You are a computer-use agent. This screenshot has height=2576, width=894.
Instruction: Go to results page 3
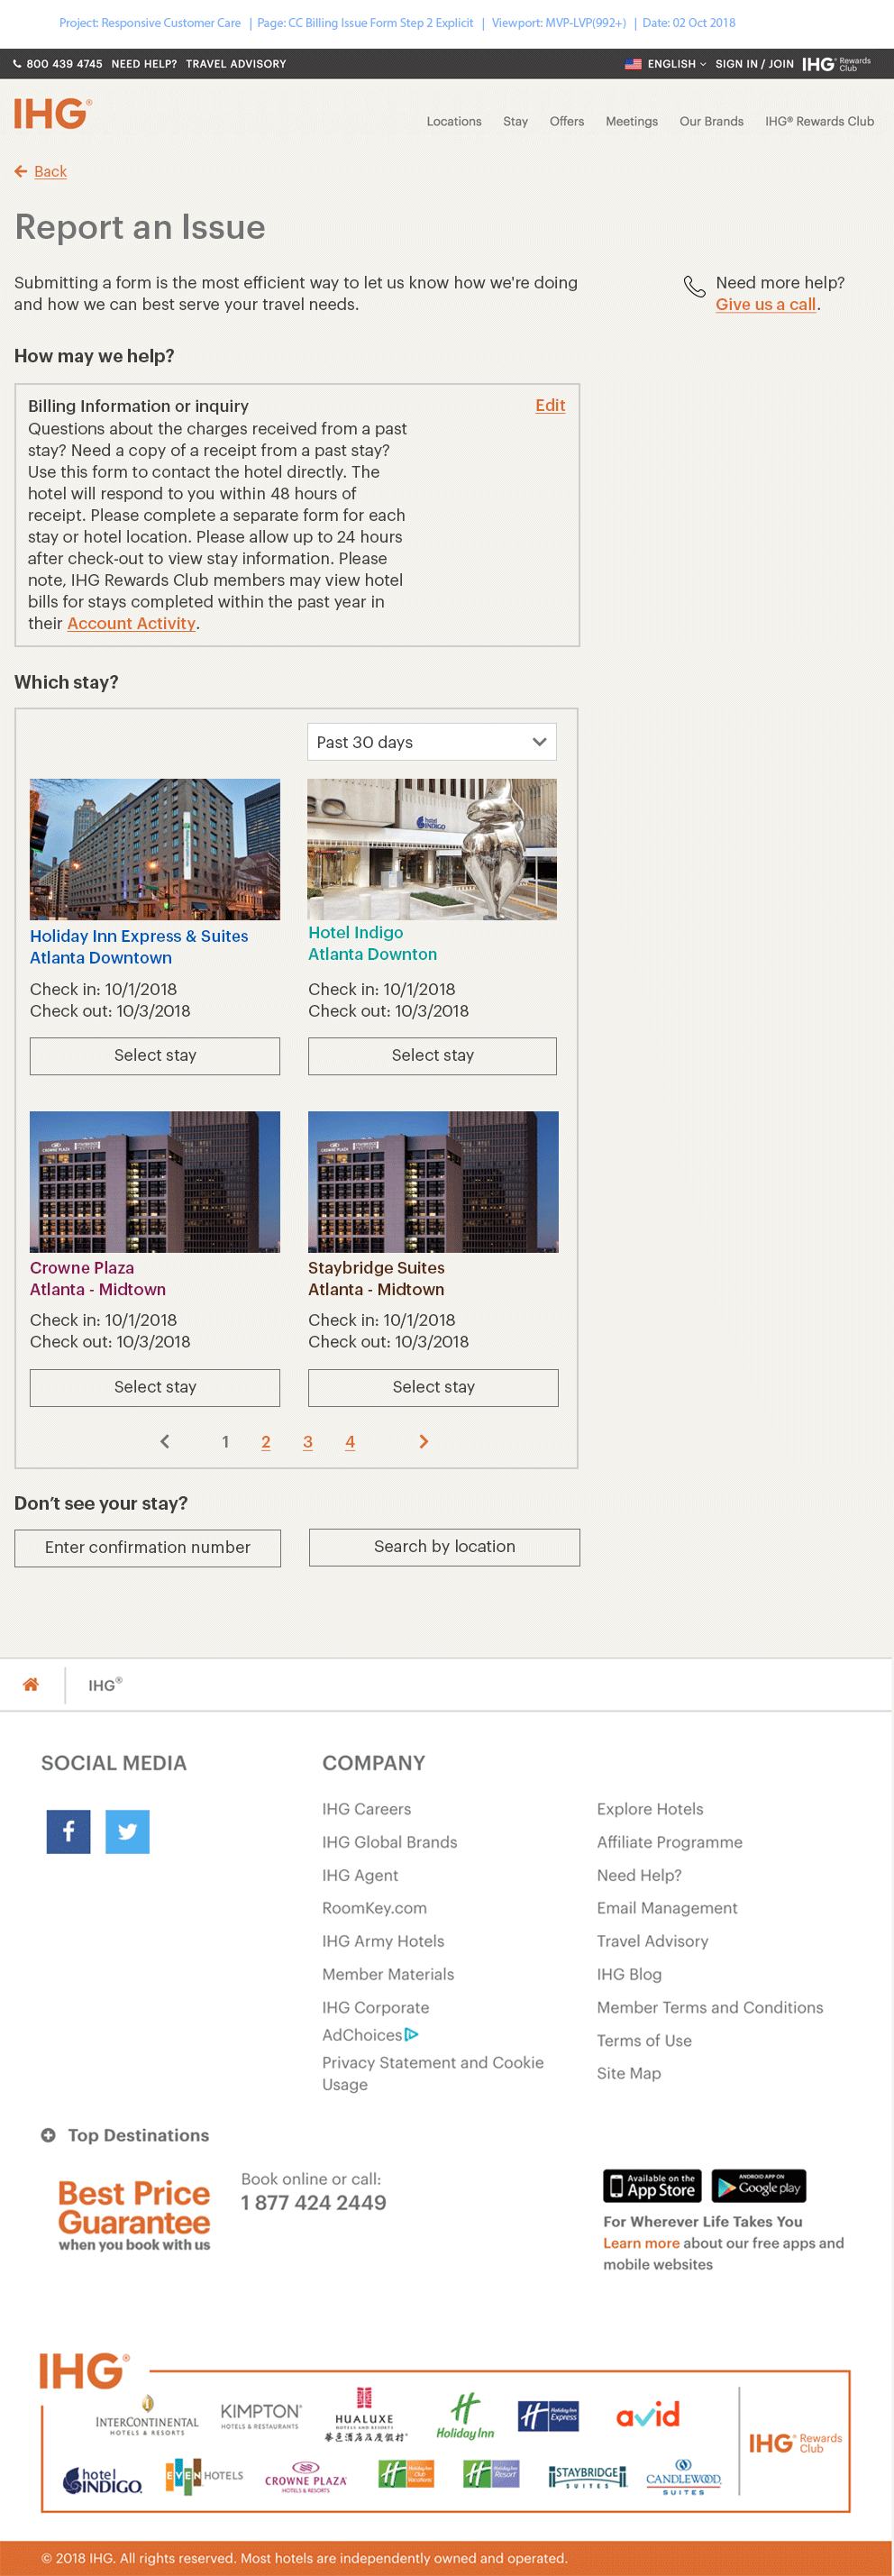tap(308, 1441)
